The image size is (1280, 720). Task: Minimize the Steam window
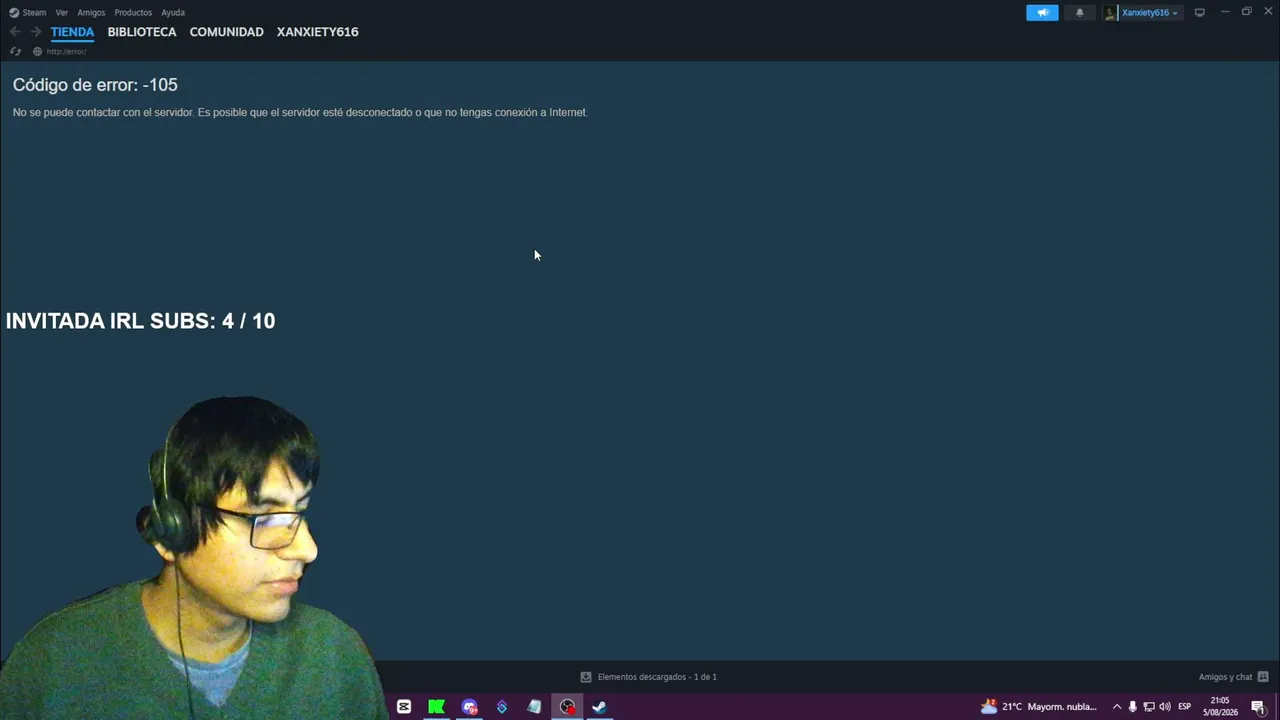point(1225,12)
